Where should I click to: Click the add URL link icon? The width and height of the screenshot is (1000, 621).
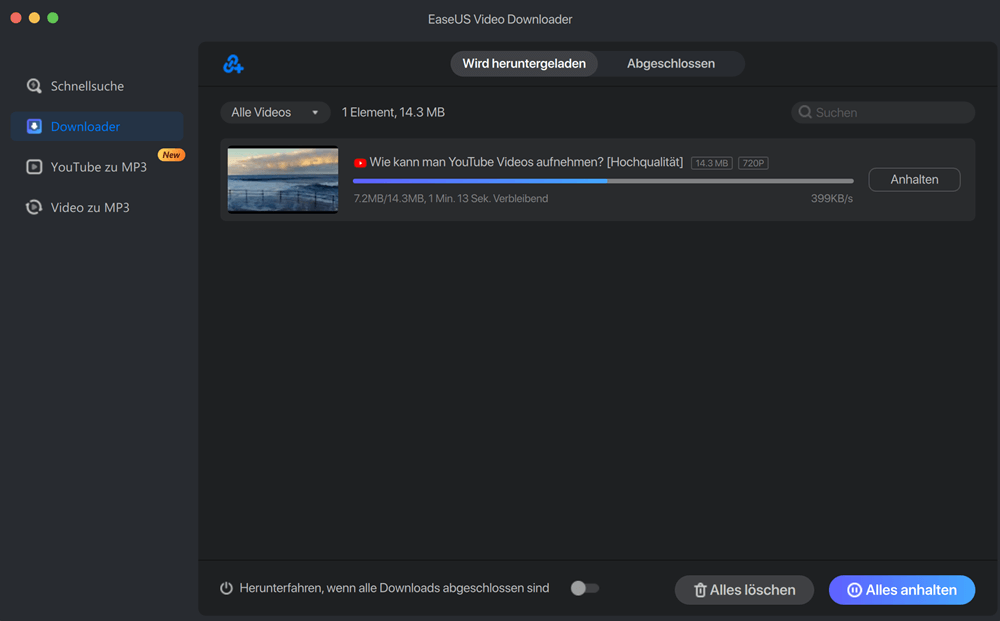tap(233, 64)
